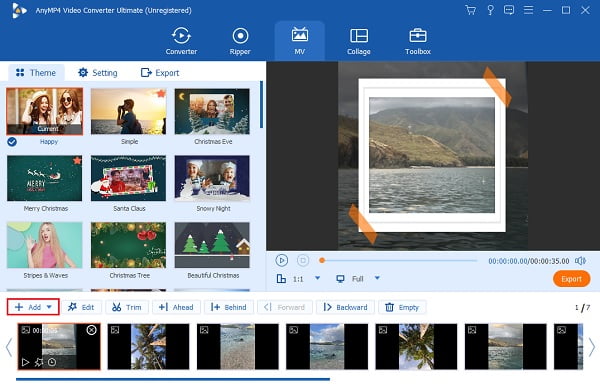Open the hamburger menu
600x389 pixels.
(528, 10)
